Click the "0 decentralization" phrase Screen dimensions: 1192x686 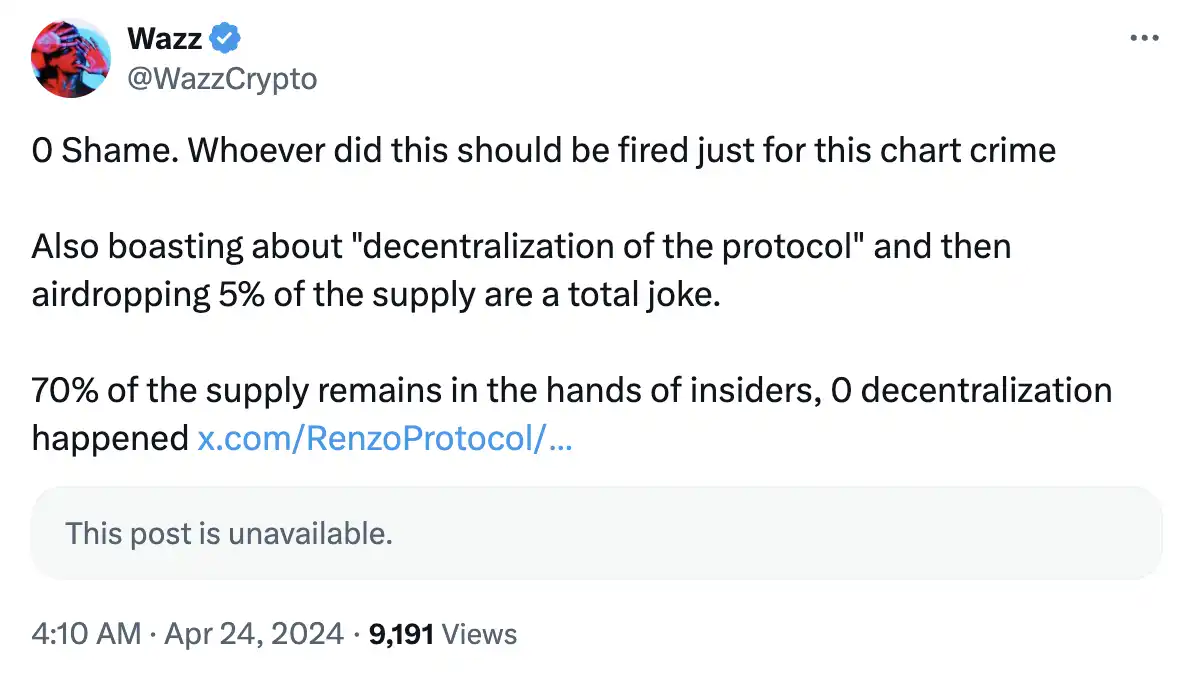point(971,390)
